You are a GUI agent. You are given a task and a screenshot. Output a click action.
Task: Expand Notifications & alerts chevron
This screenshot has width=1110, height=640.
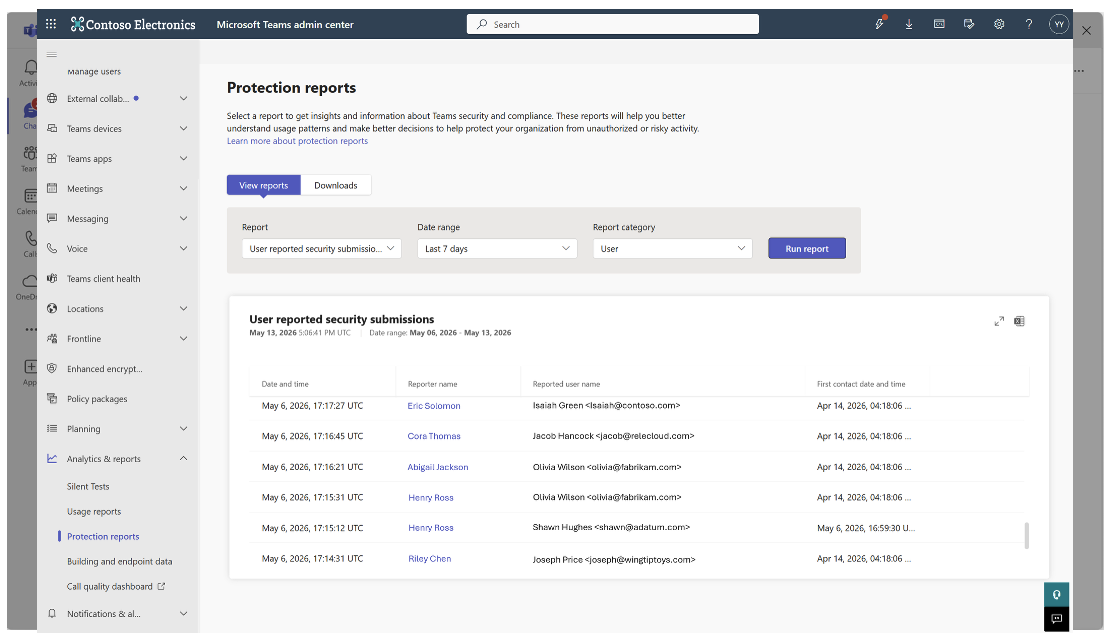coord(183,614)
